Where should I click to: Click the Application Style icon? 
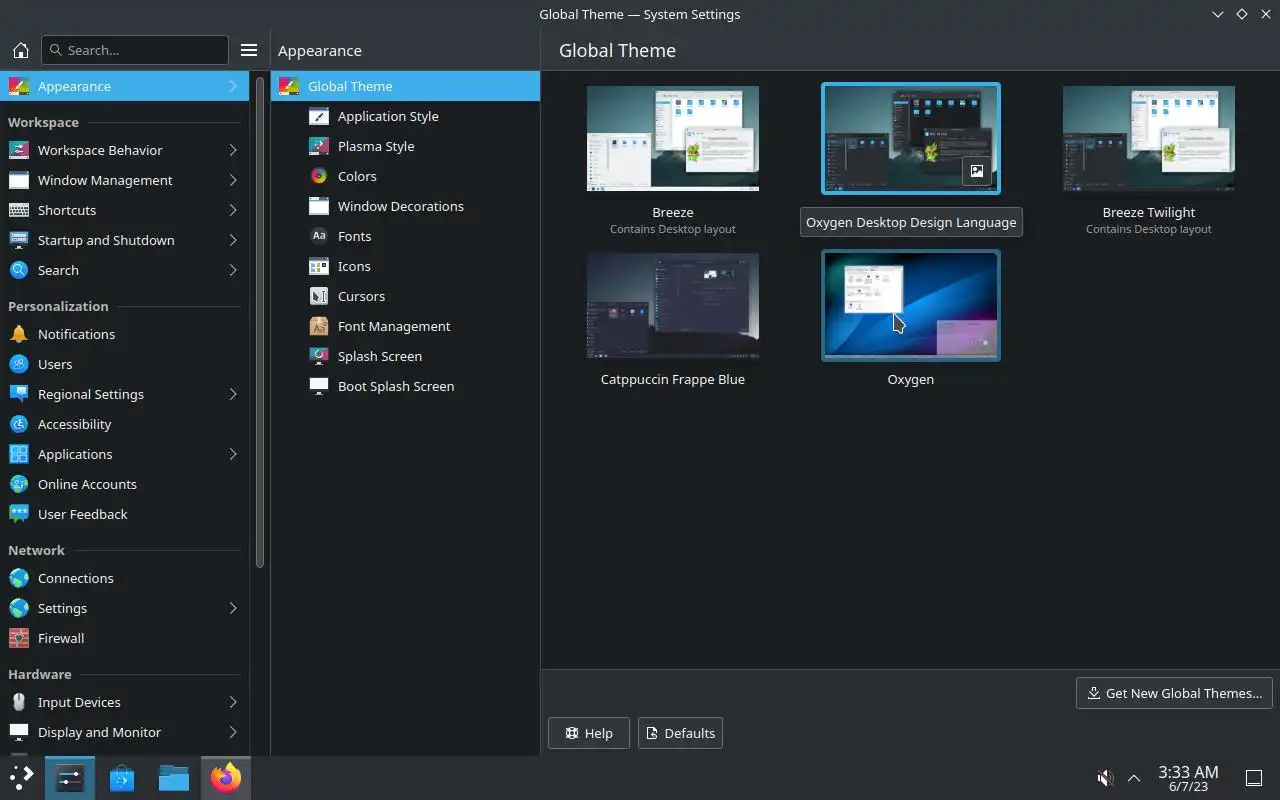319,116
